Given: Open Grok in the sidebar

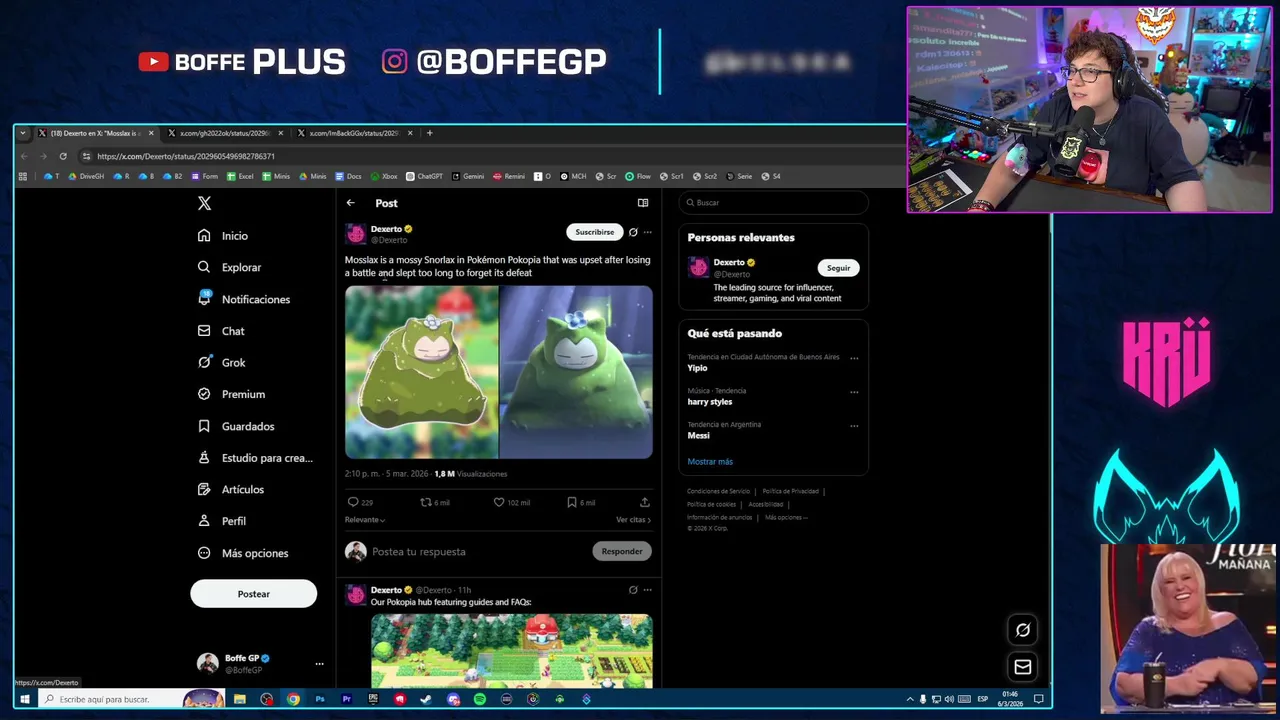Looking at the screenshot, I should click(221, 363).
